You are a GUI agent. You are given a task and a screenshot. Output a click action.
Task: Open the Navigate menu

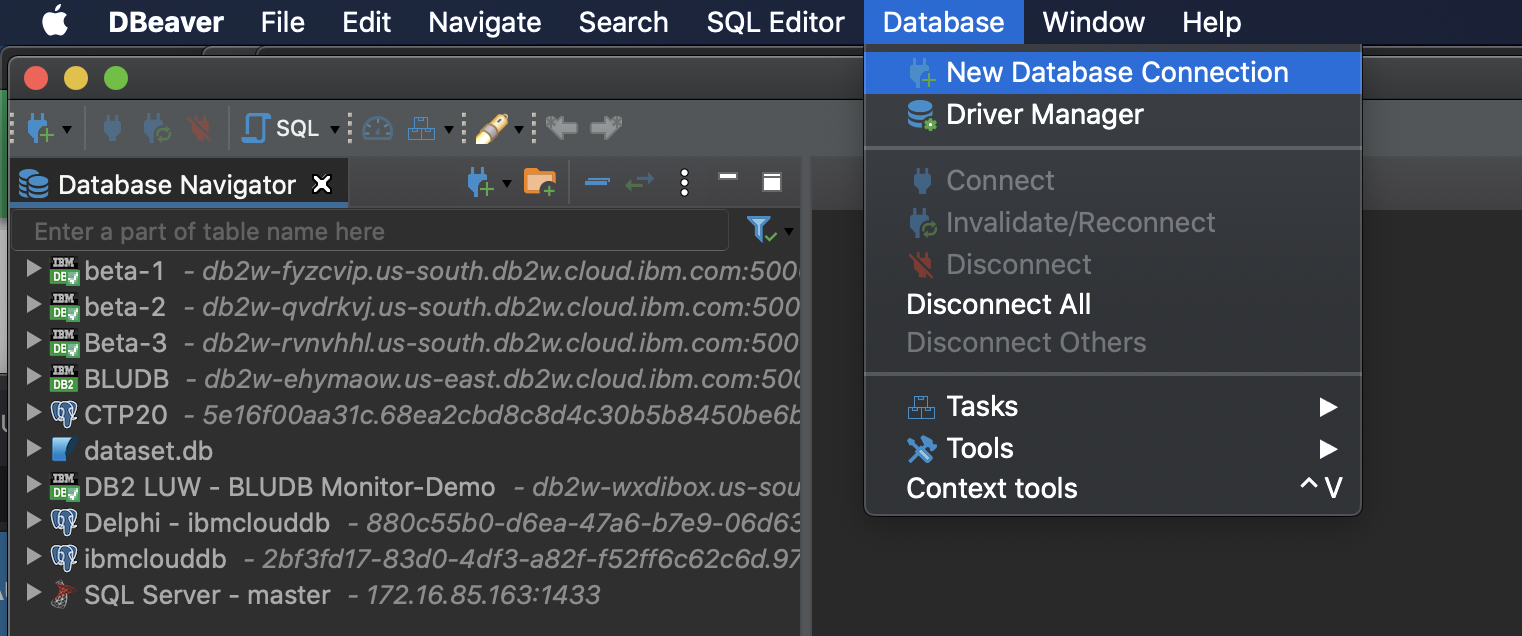coord(485,22)
